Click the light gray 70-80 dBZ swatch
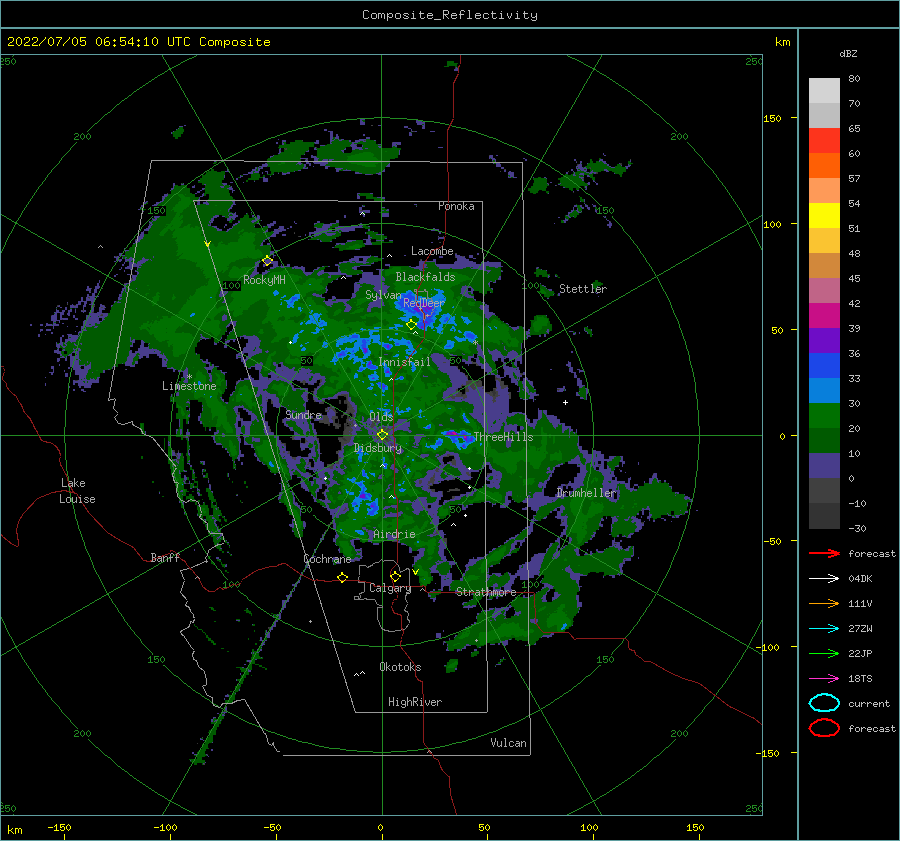This screenshot has width=900, height=841. pyautogui.click(x=824, y=91)
